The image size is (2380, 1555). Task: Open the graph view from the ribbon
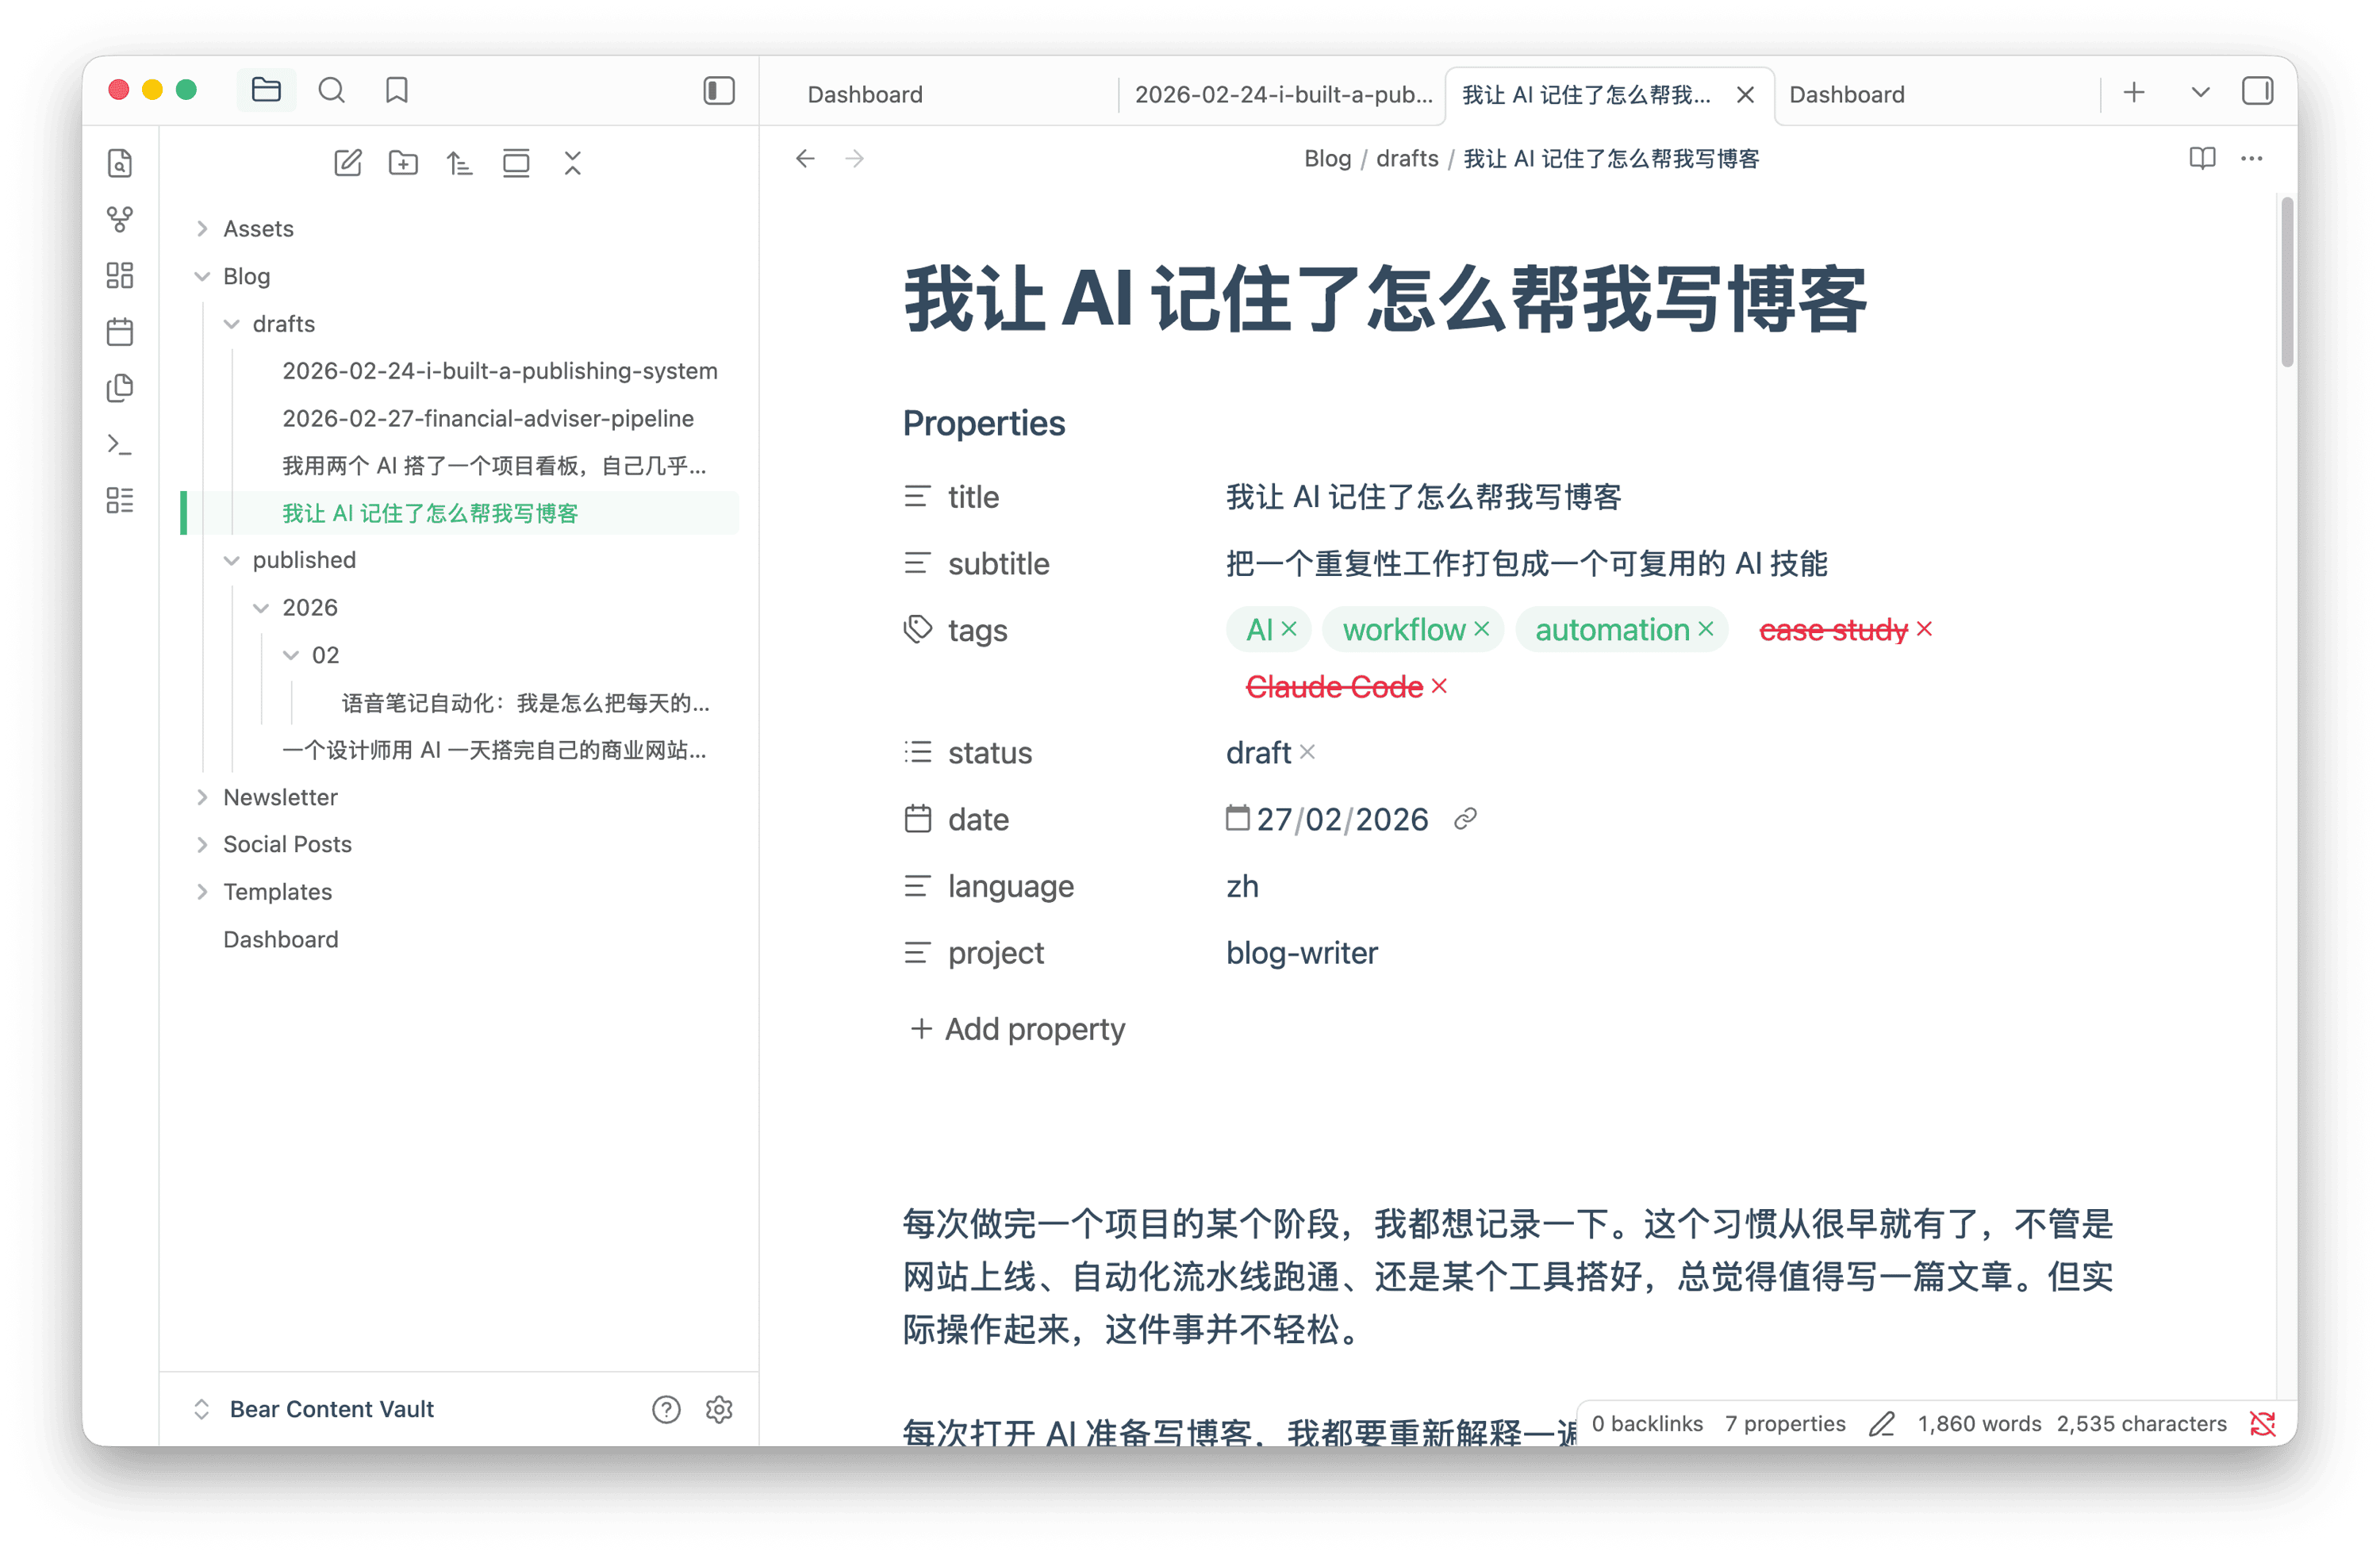click(120, 219)
